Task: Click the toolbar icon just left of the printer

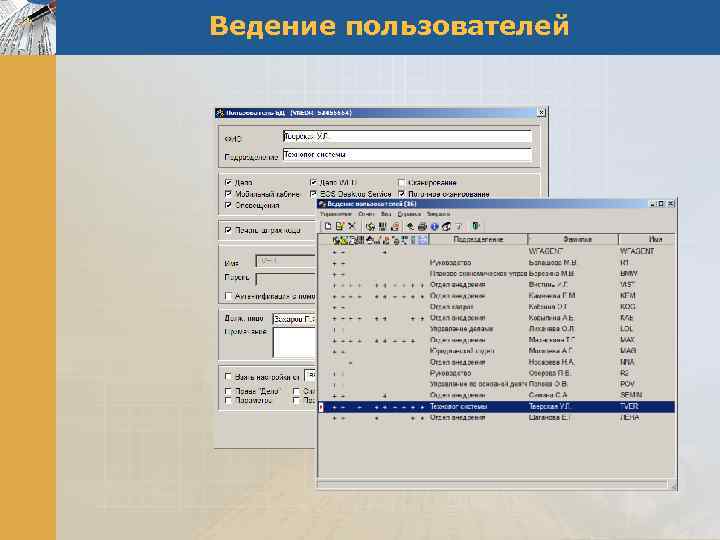Action: pos(410,226)
